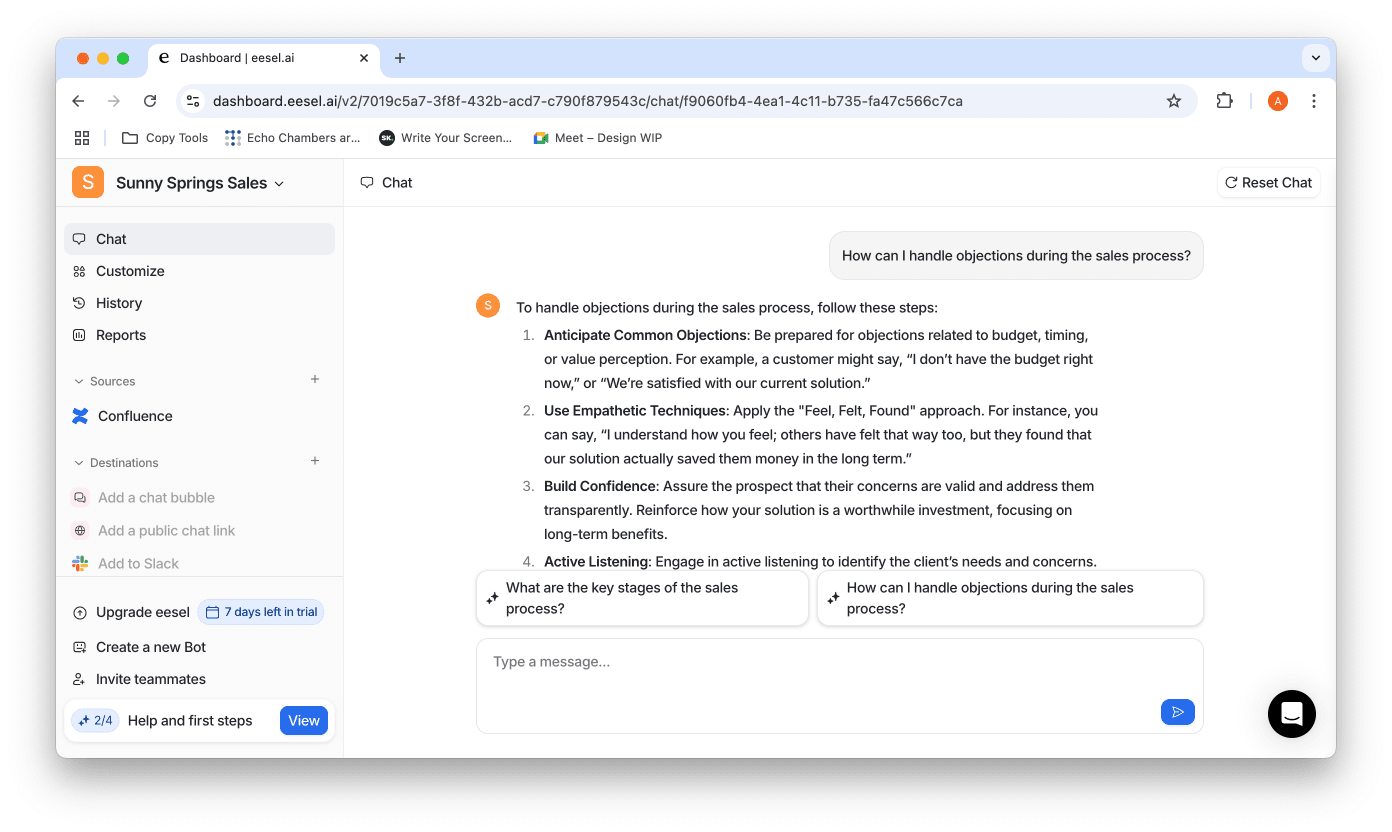Click Upgrade eesel

(131, 612)
